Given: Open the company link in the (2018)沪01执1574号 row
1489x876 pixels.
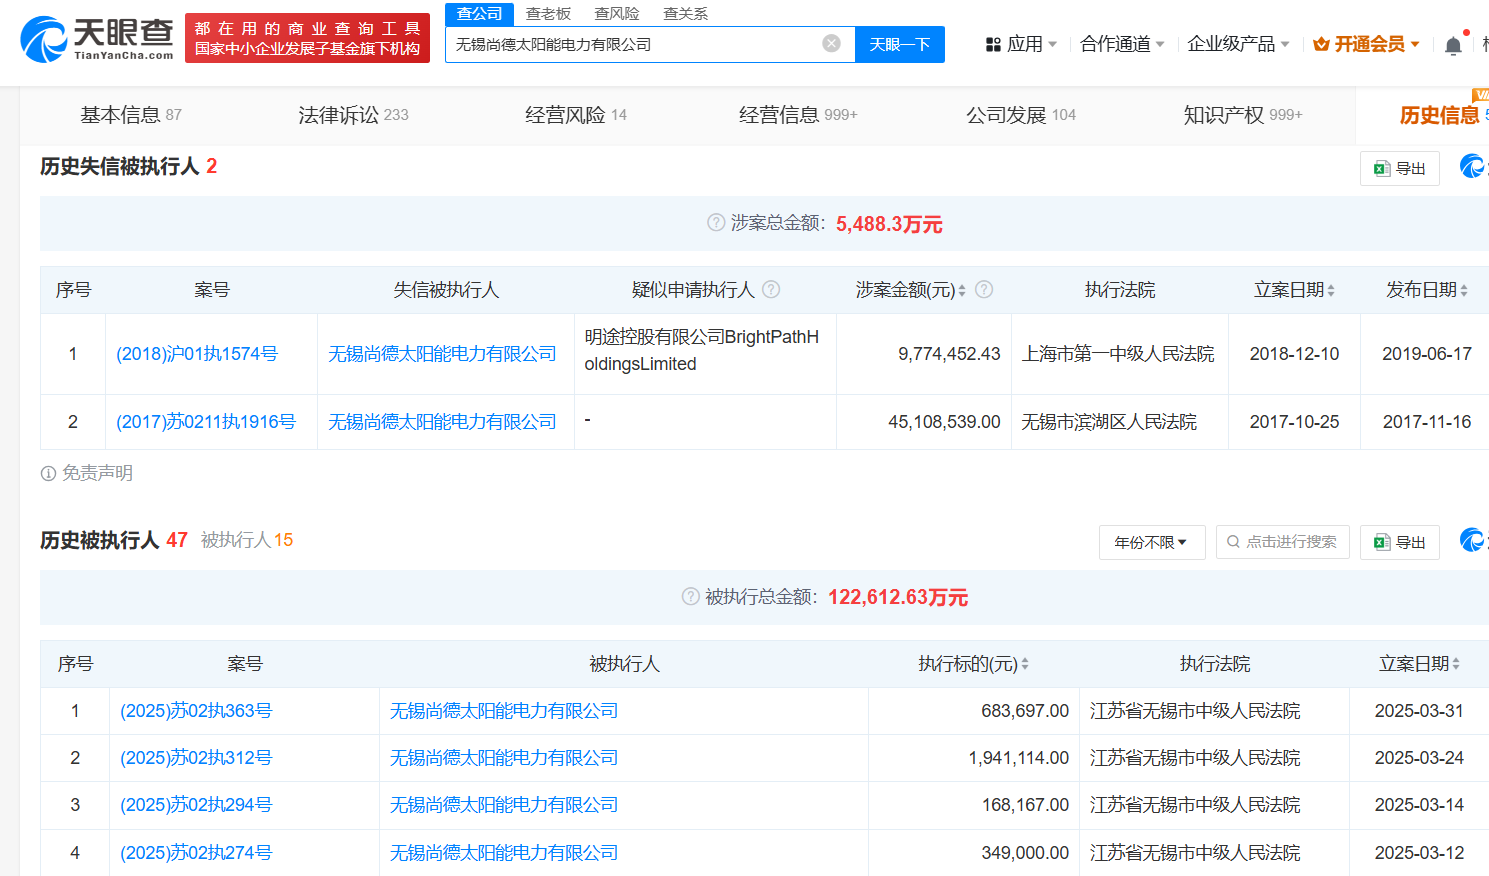Looking at the screenshot, I should (x=442, y=354).
